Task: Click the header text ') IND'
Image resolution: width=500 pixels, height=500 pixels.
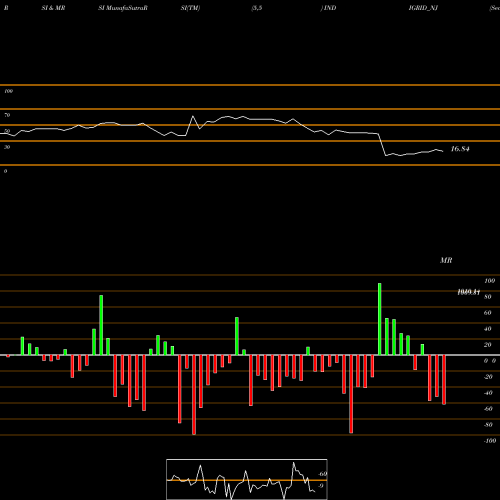Action: tap(328, 8)
